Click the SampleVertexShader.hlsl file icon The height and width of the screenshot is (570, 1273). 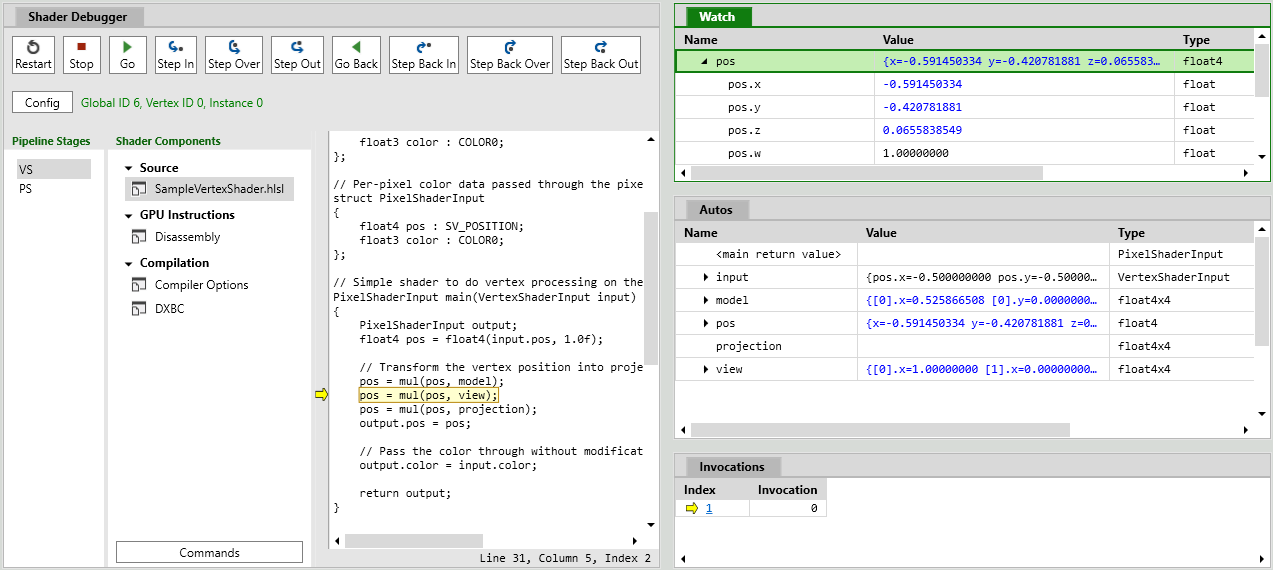coord(138,189)
